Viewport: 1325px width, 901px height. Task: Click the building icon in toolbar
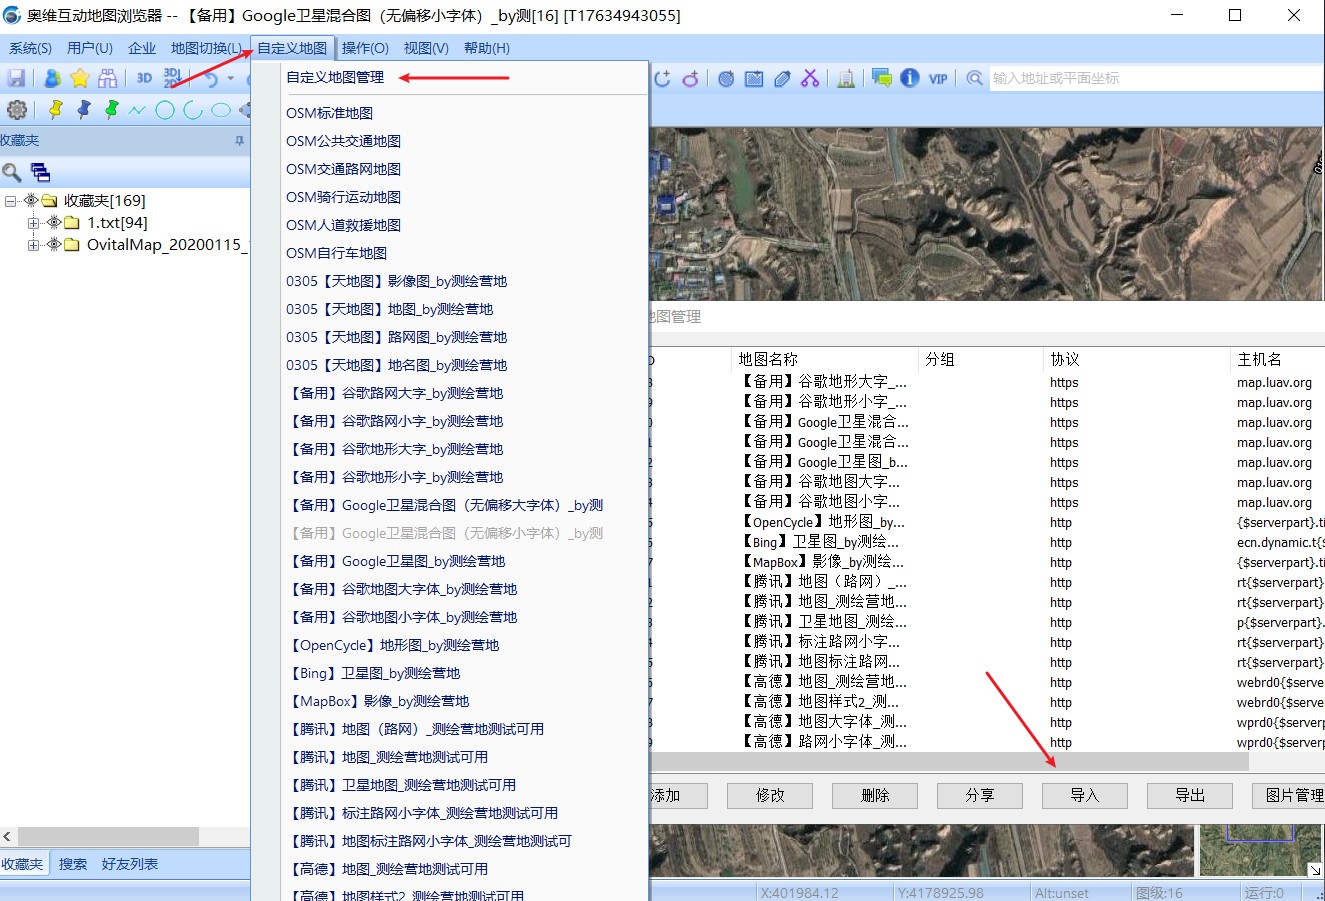(x=846, y=78)
